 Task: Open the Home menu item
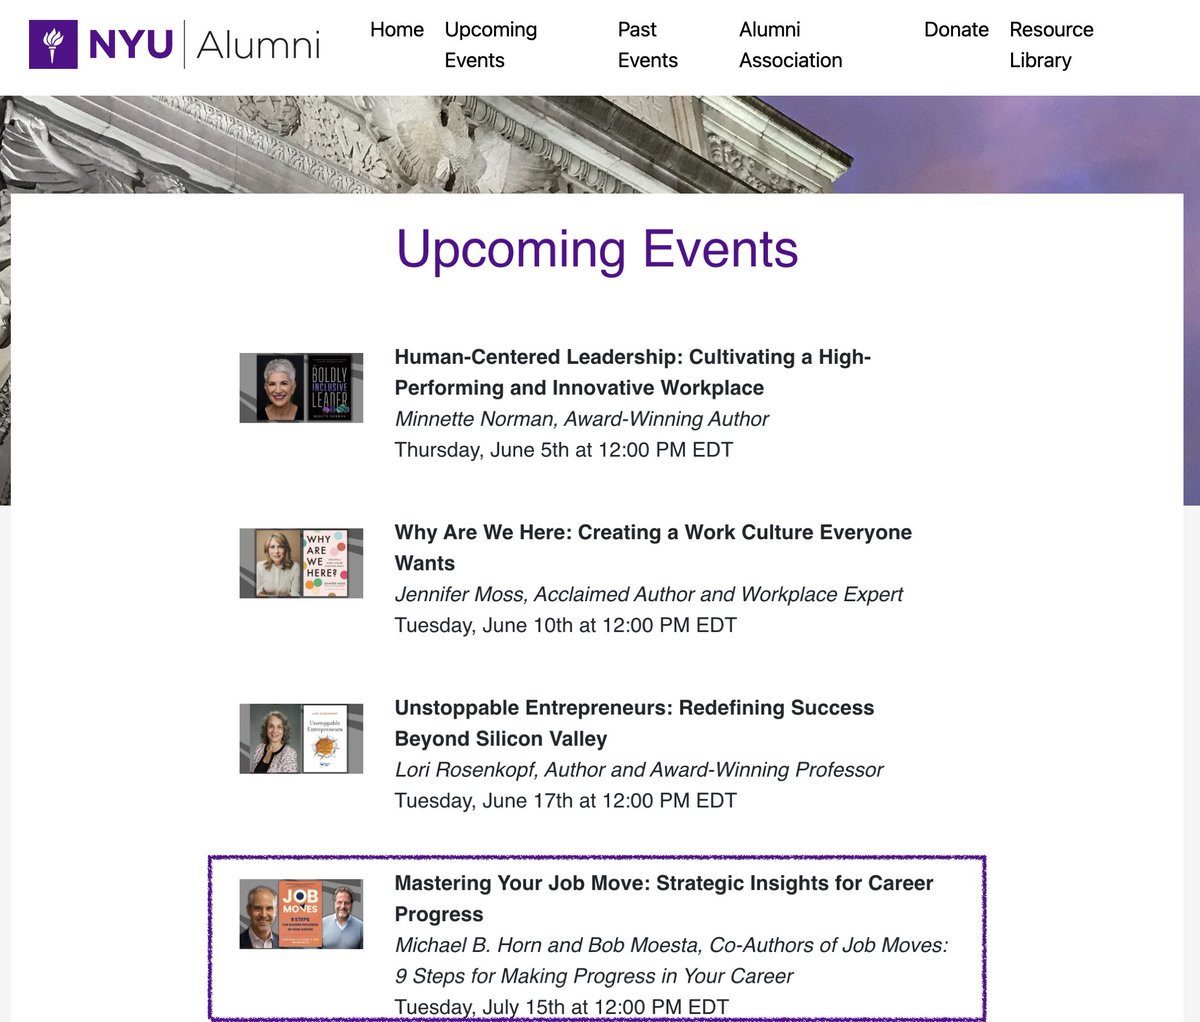pyautogui.click(x=397, y=30)
